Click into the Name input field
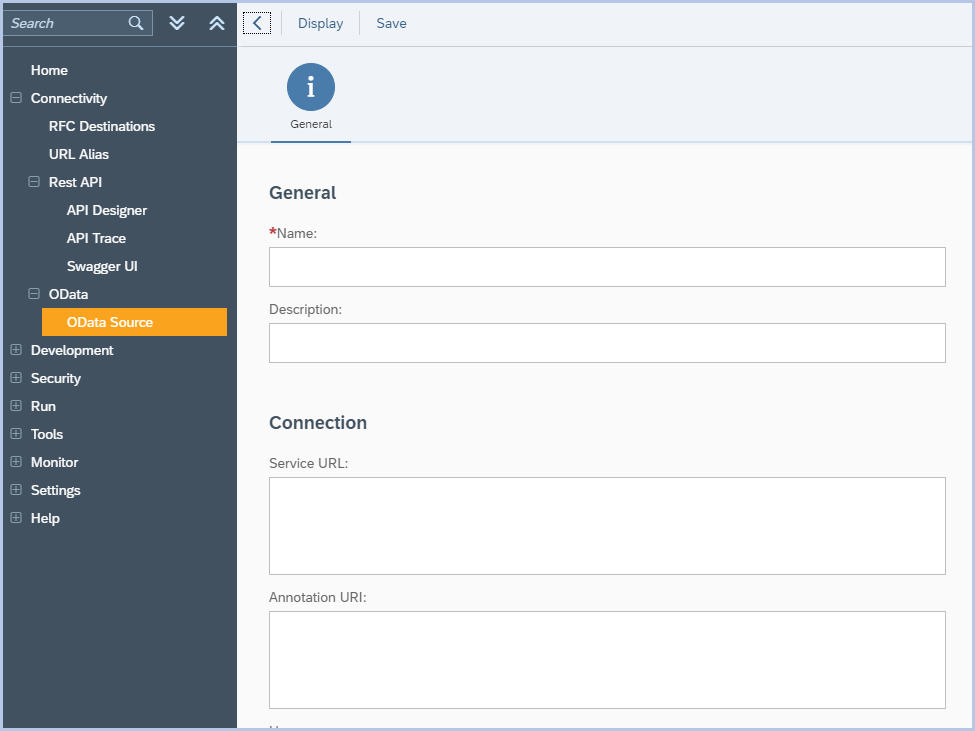975x731 pixels. coord(606,267)
